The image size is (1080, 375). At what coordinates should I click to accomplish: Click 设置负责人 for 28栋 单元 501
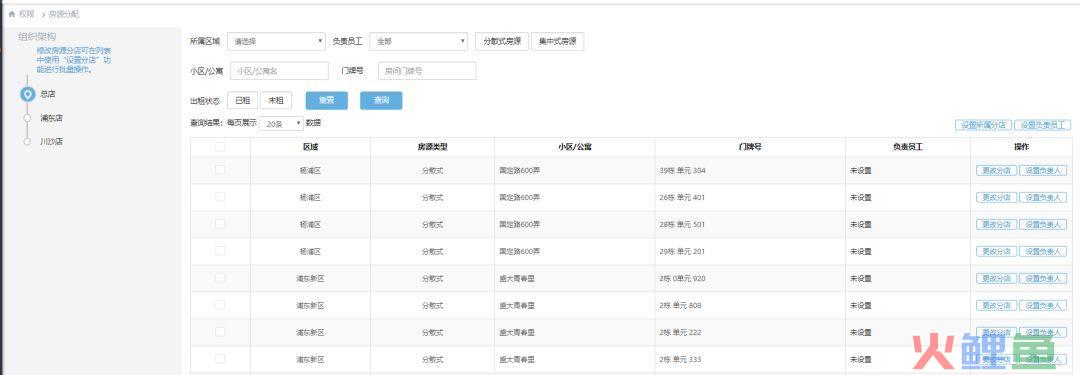pos(1043,224)
